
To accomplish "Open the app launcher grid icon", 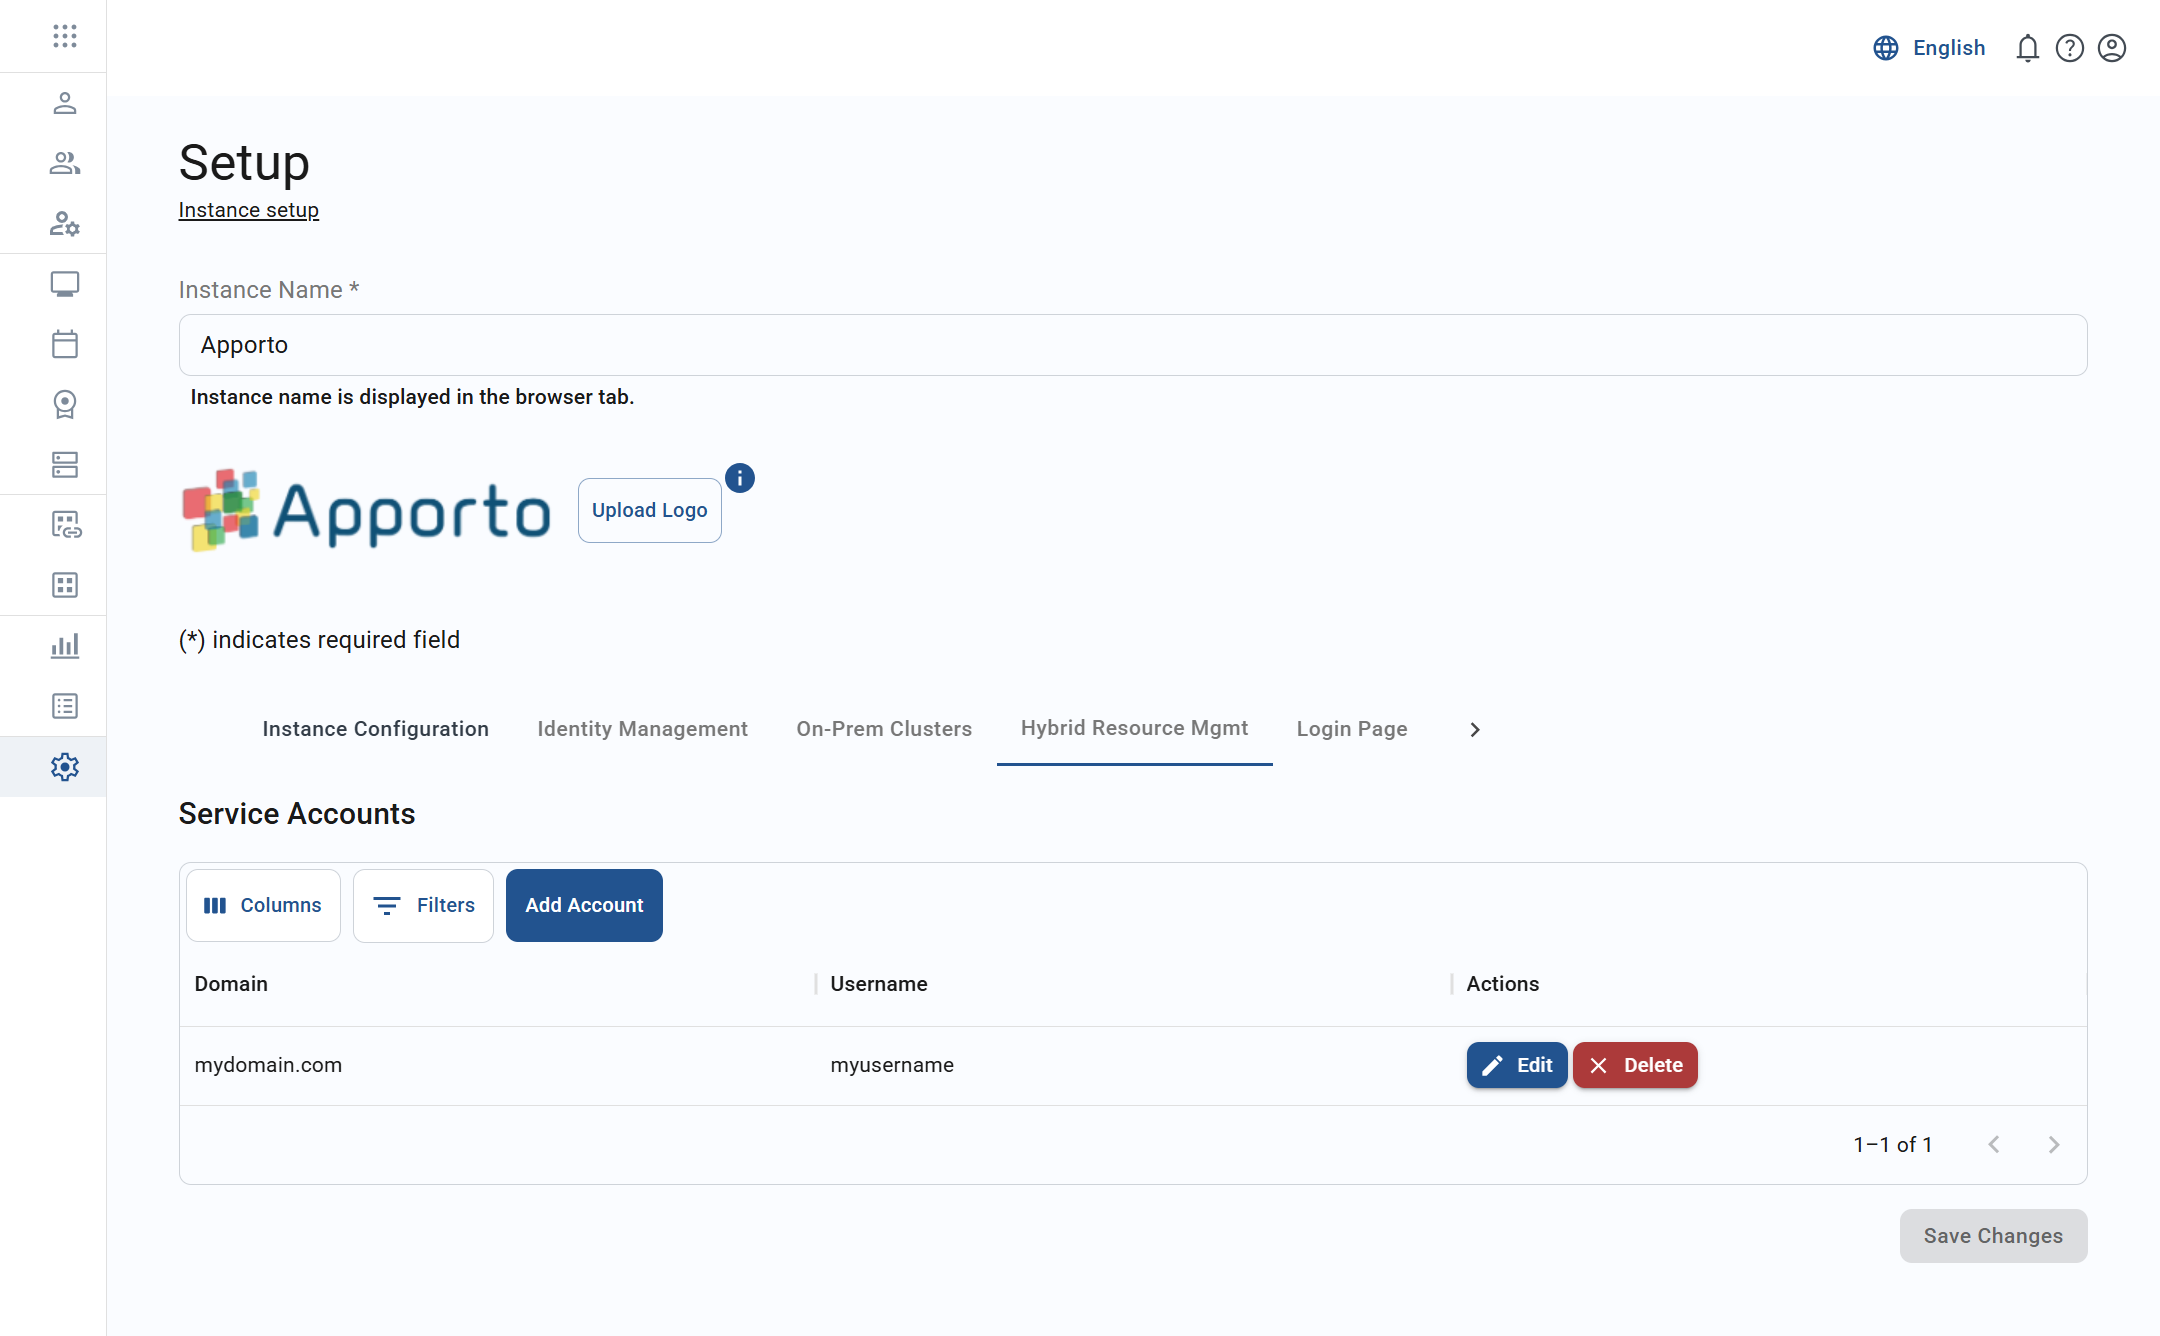I will tap(65, 36).
